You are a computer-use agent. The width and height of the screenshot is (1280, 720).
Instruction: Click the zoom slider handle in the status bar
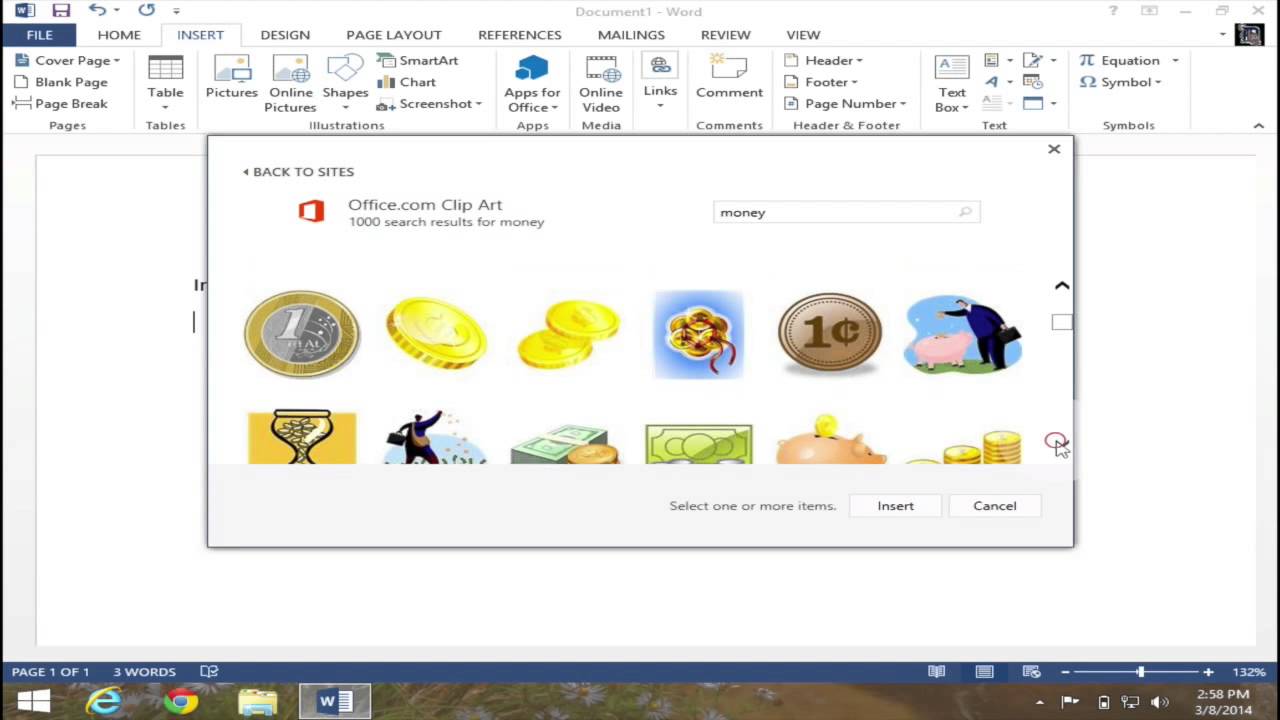1140,672
